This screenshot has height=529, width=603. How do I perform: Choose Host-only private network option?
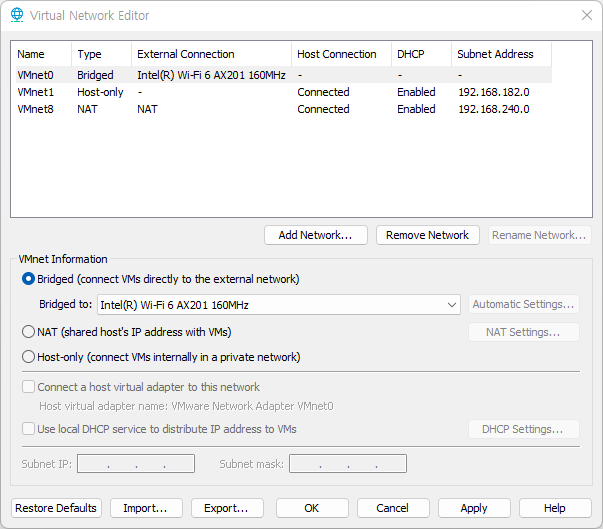[x=28, y=357]
